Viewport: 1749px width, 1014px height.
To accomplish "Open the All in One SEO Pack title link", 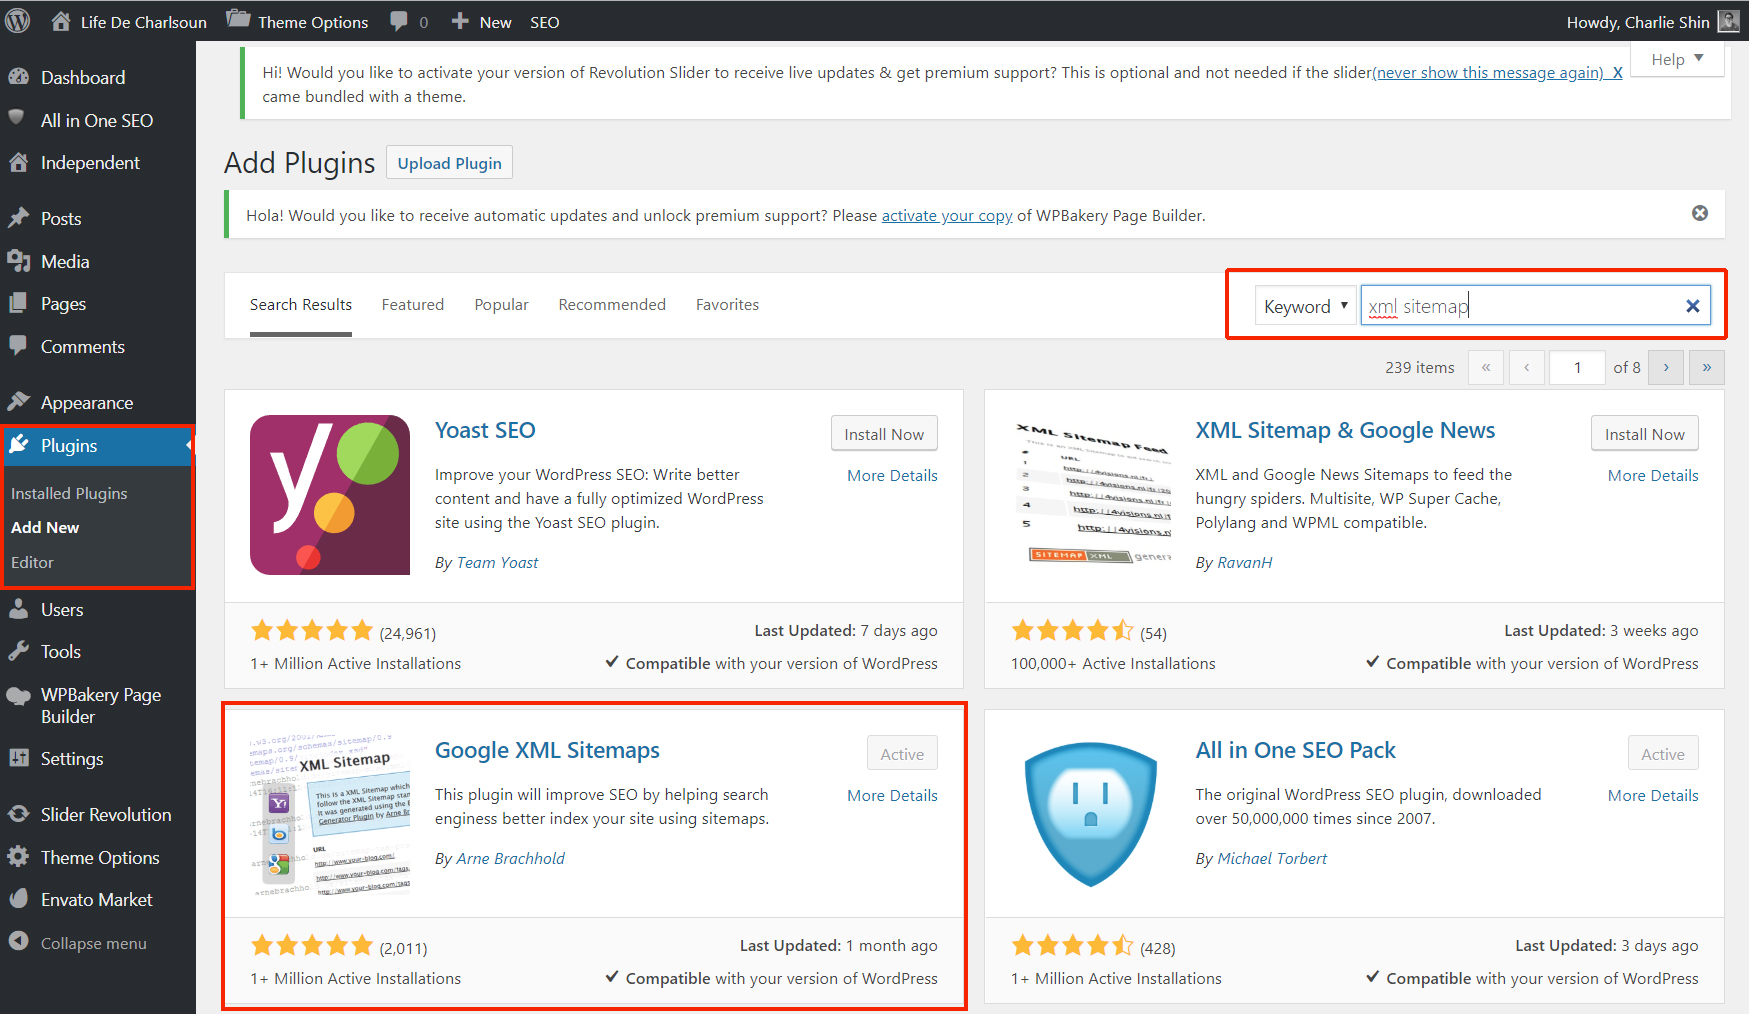I will click(1295, 750).
